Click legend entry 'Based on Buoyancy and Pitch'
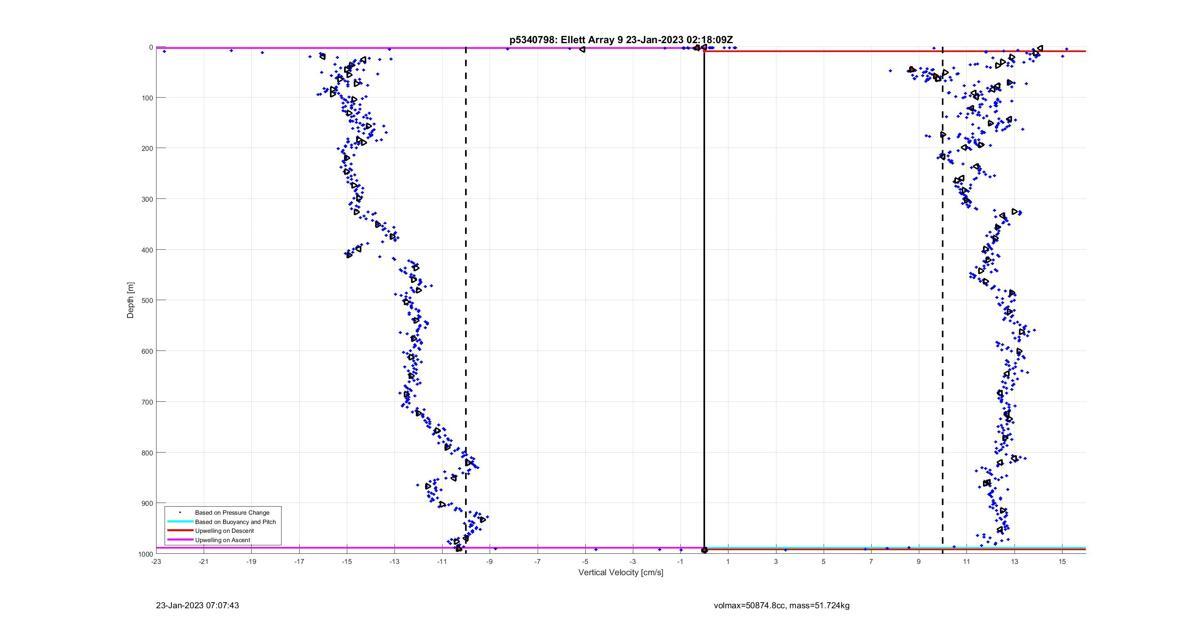1200x622 pixels. 235,522
